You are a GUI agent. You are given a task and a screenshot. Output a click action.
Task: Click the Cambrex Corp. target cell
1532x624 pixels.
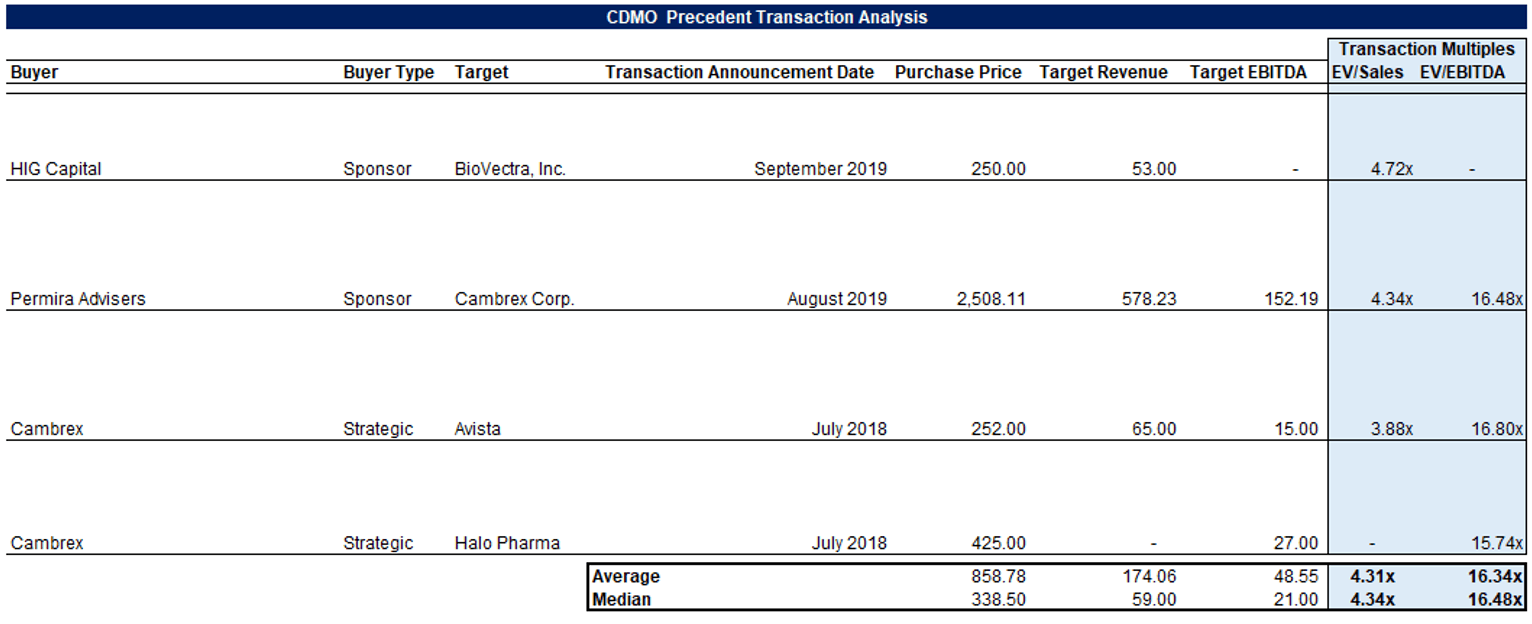tap(514, 299)
